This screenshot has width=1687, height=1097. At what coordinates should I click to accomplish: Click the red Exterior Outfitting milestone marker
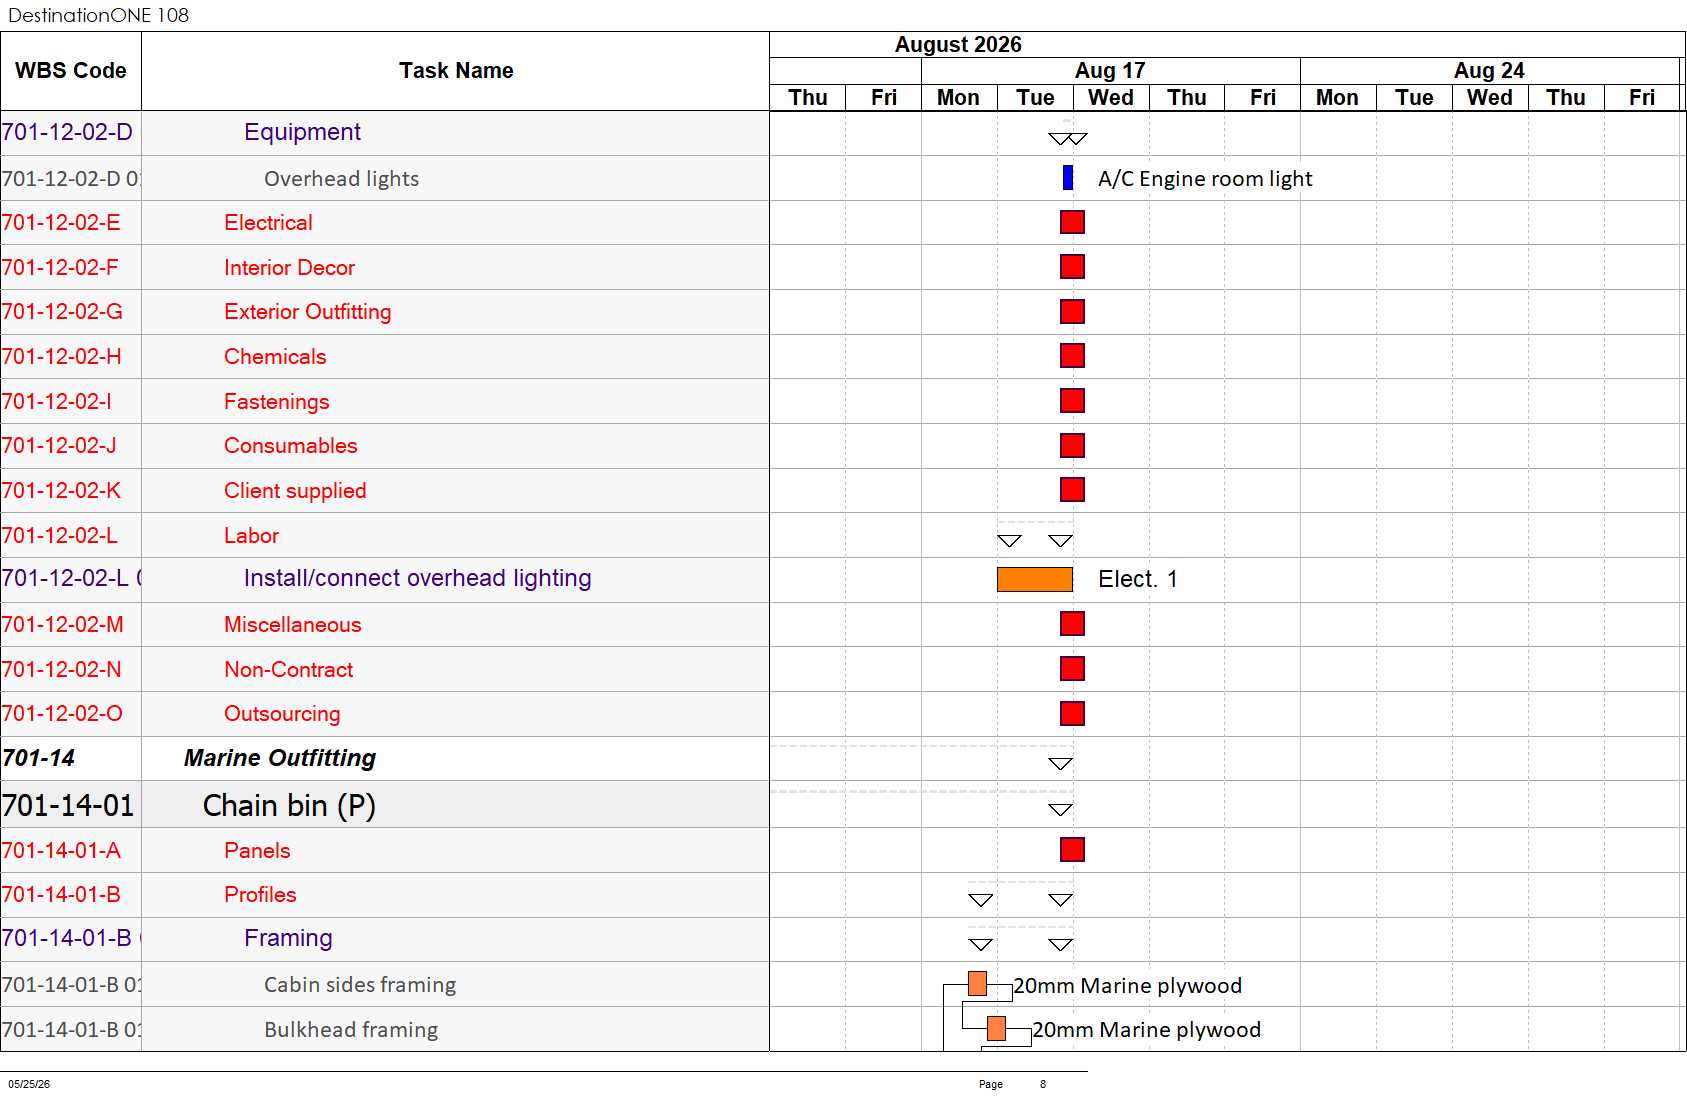pos(1072,312)
